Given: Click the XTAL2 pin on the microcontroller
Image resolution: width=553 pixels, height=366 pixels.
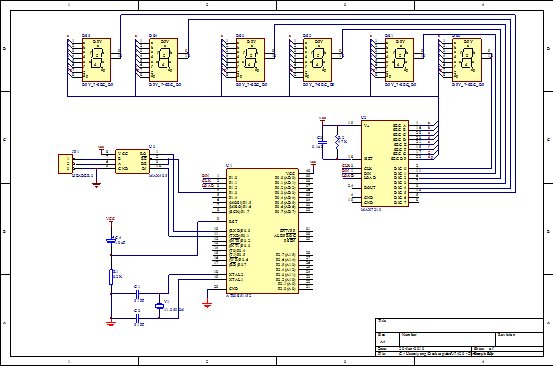Looking at the screenshot, I should click(236, 274).
